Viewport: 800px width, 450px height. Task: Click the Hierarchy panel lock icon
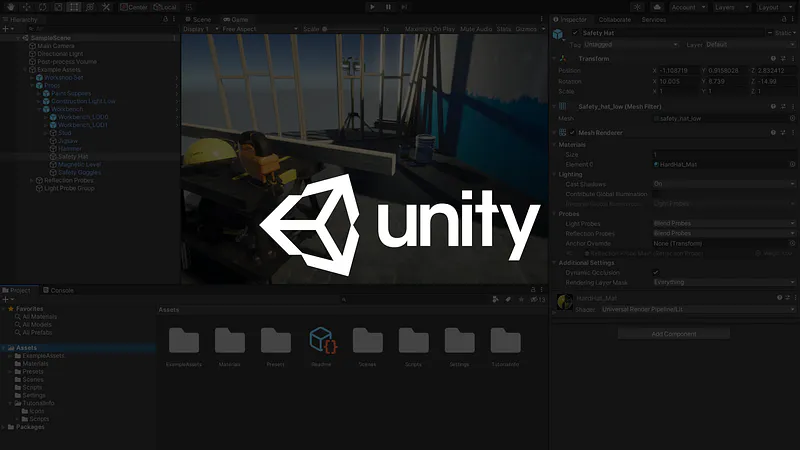coord(165,19)
